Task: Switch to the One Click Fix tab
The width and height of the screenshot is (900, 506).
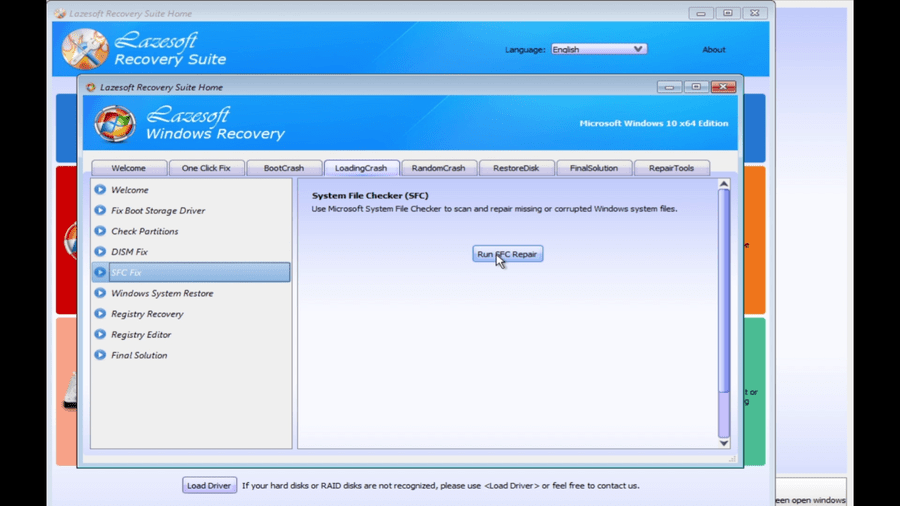Action: 206,168
